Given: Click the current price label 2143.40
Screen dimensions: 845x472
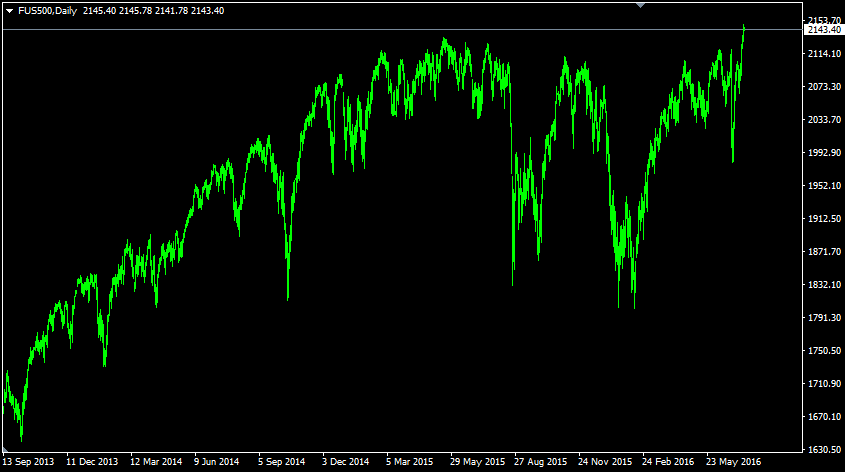Looking at the screenshot, I should [824, 30].
